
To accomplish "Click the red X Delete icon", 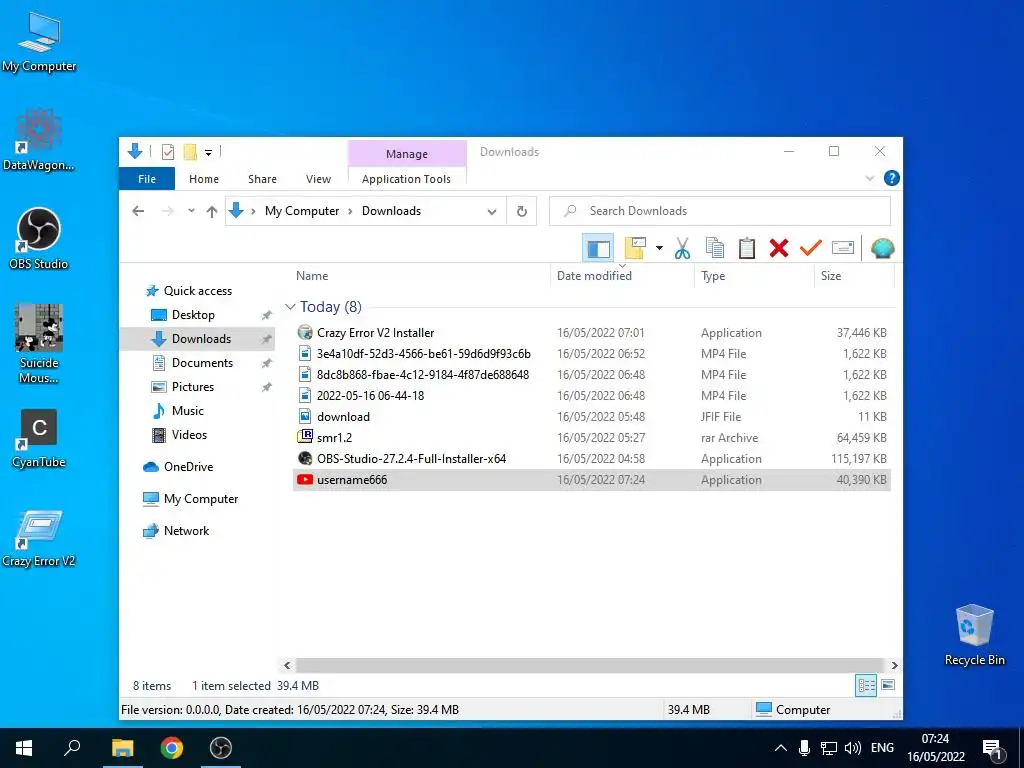I will click(778, 248).
